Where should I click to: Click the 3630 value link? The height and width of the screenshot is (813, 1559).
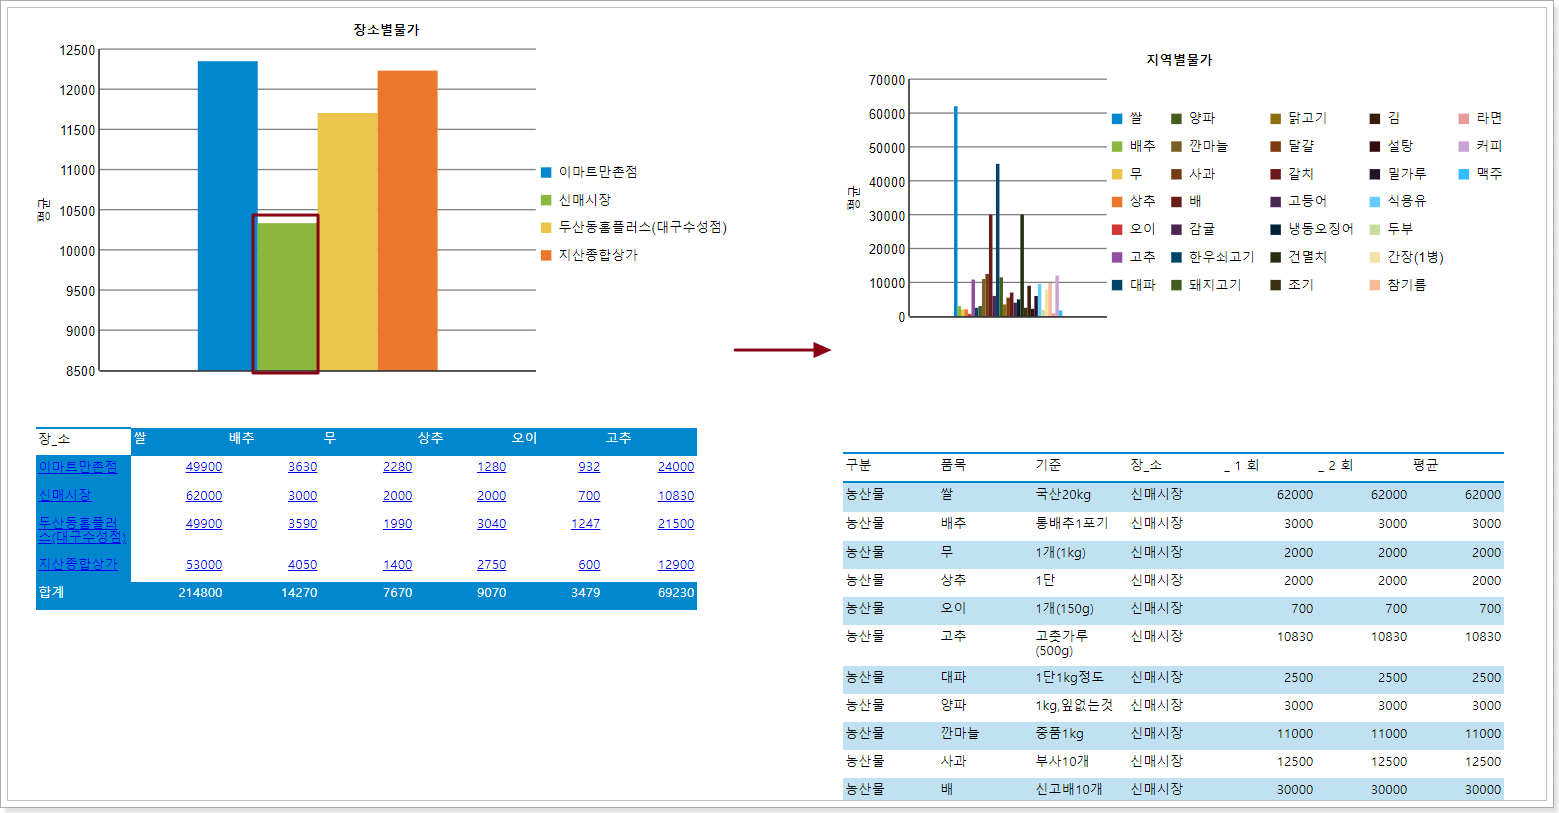302,467
